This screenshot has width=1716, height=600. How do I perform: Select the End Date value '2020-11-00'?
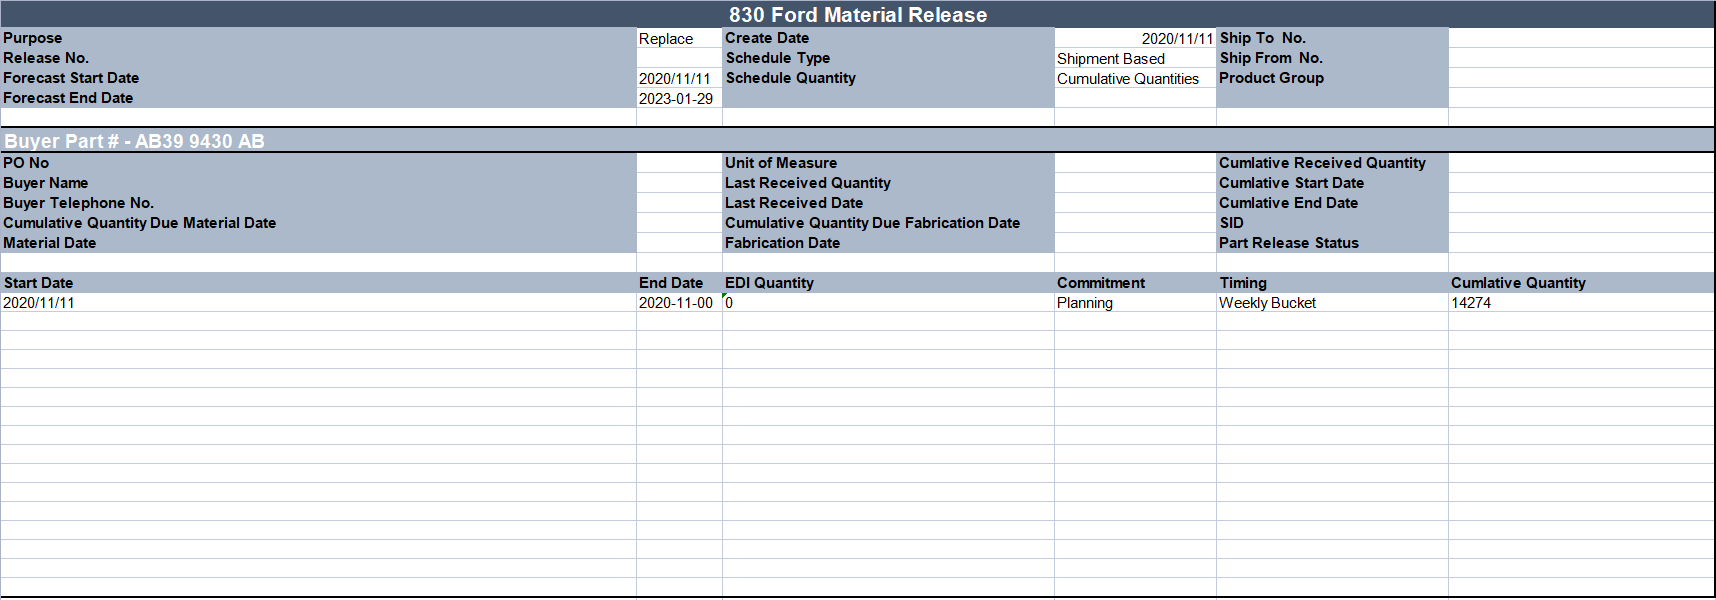679,303
